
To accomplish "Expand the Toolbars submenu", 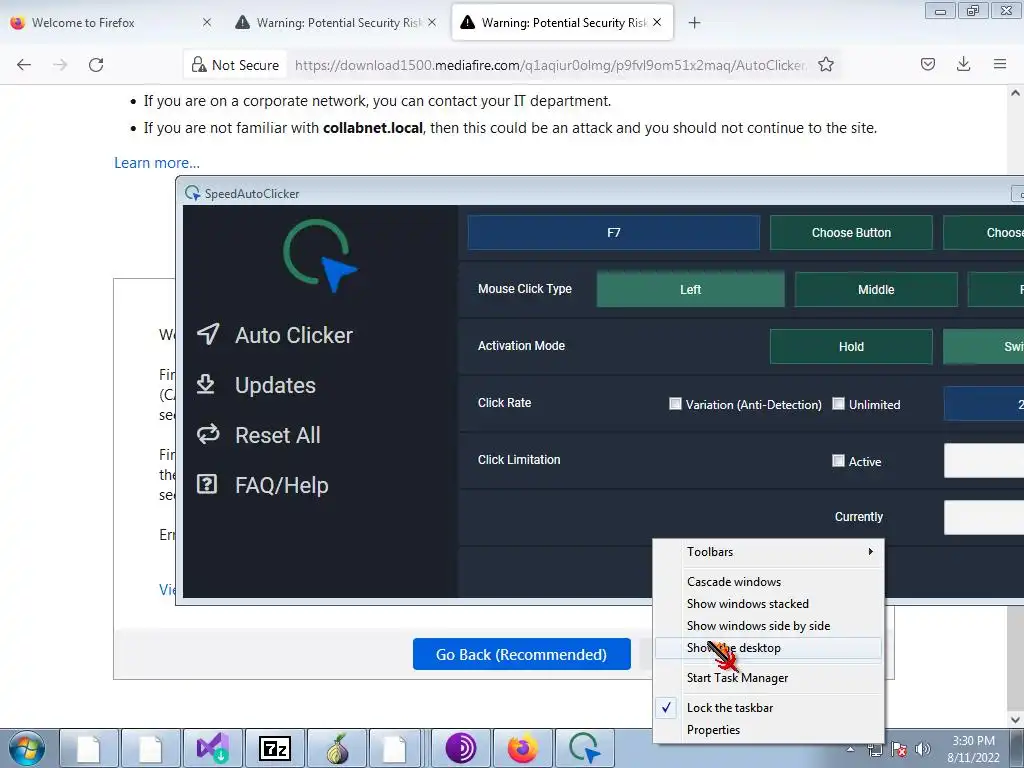I will (768, 552).
